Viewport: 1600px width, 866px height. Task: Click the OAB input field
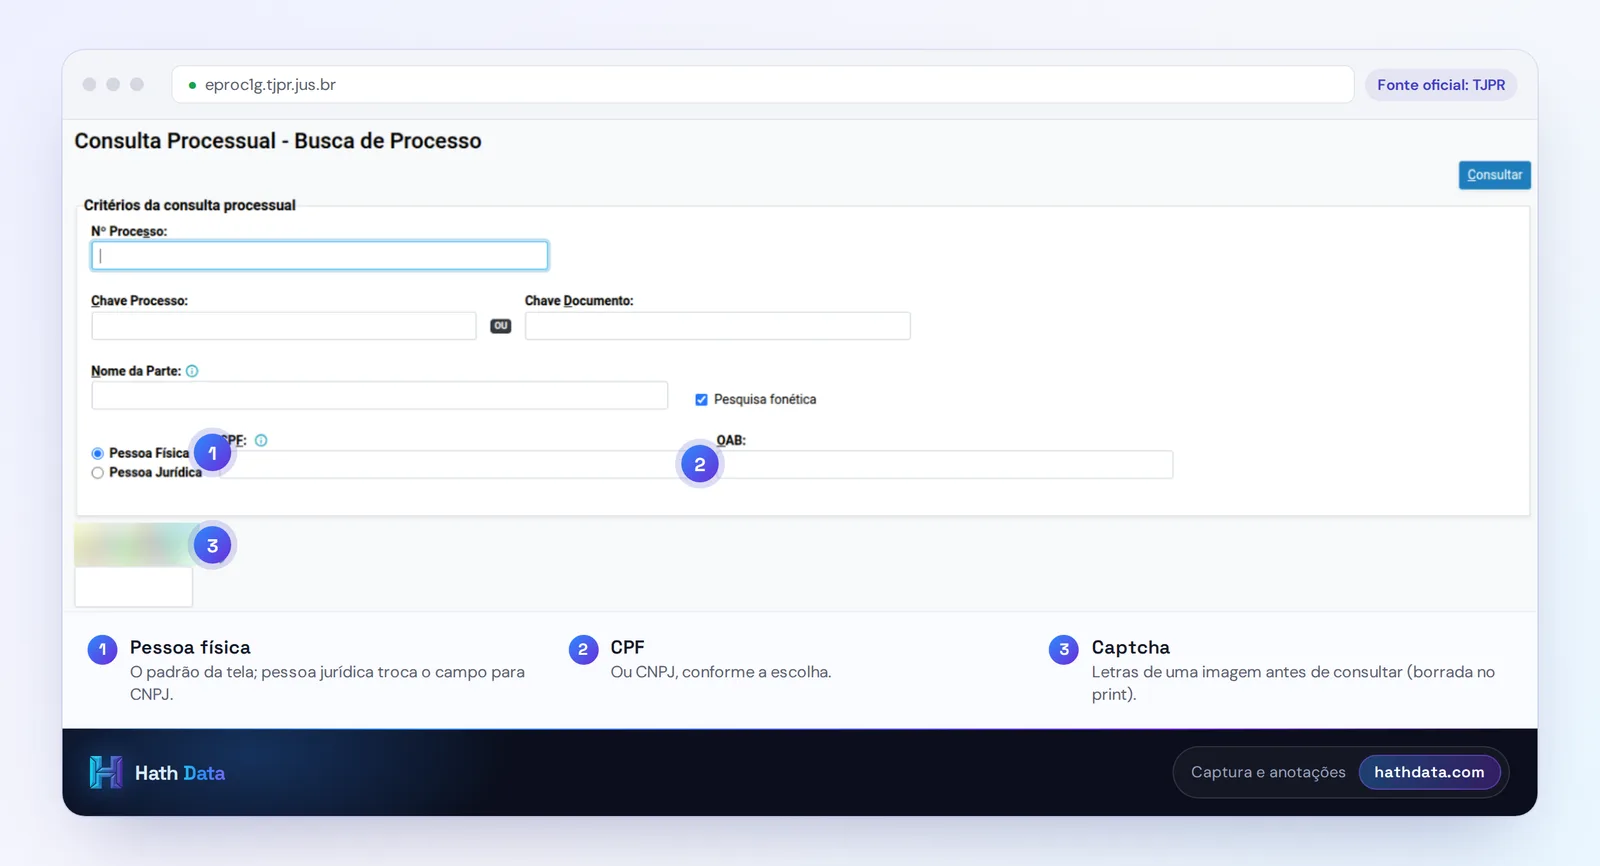pyautogui.click(x=945, y=464)
